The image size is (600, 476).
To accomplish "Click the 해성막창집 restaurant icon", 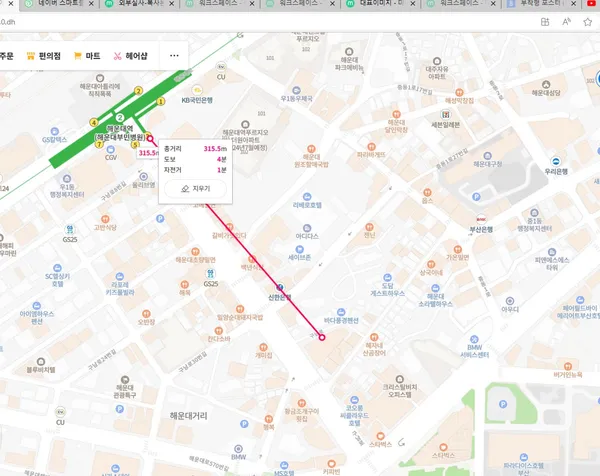I will (x=459, y=92).
